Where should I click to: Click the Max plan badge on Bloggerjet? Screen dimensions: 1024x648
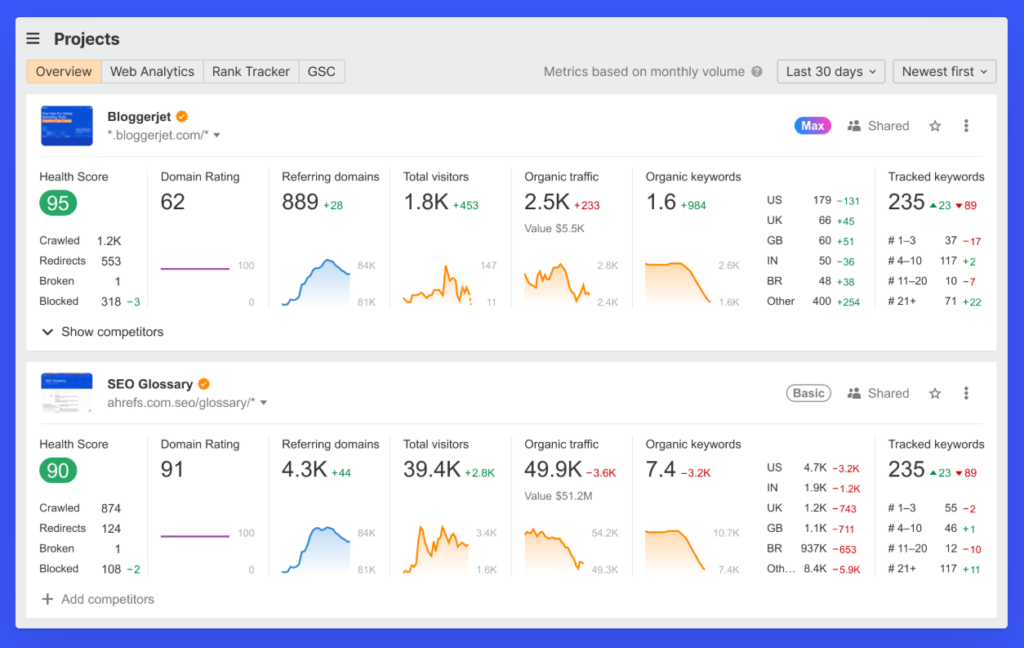click(x=812, y=125)
